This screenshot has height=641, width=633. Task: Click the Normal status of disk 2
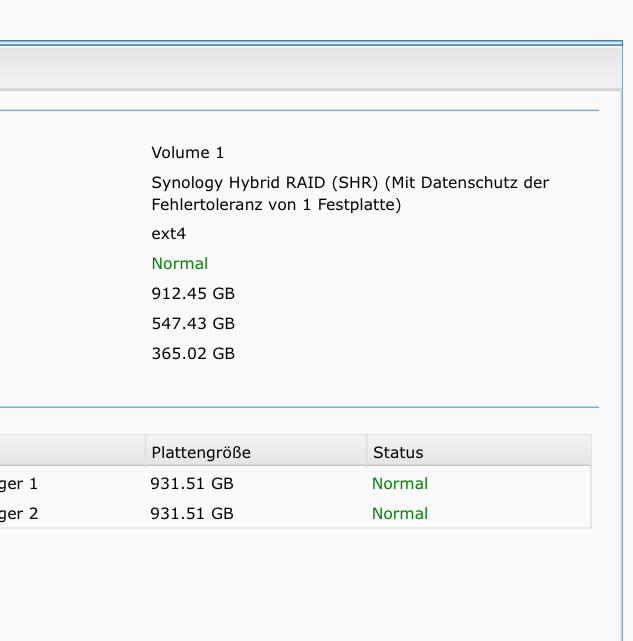[x=400, y=514]
